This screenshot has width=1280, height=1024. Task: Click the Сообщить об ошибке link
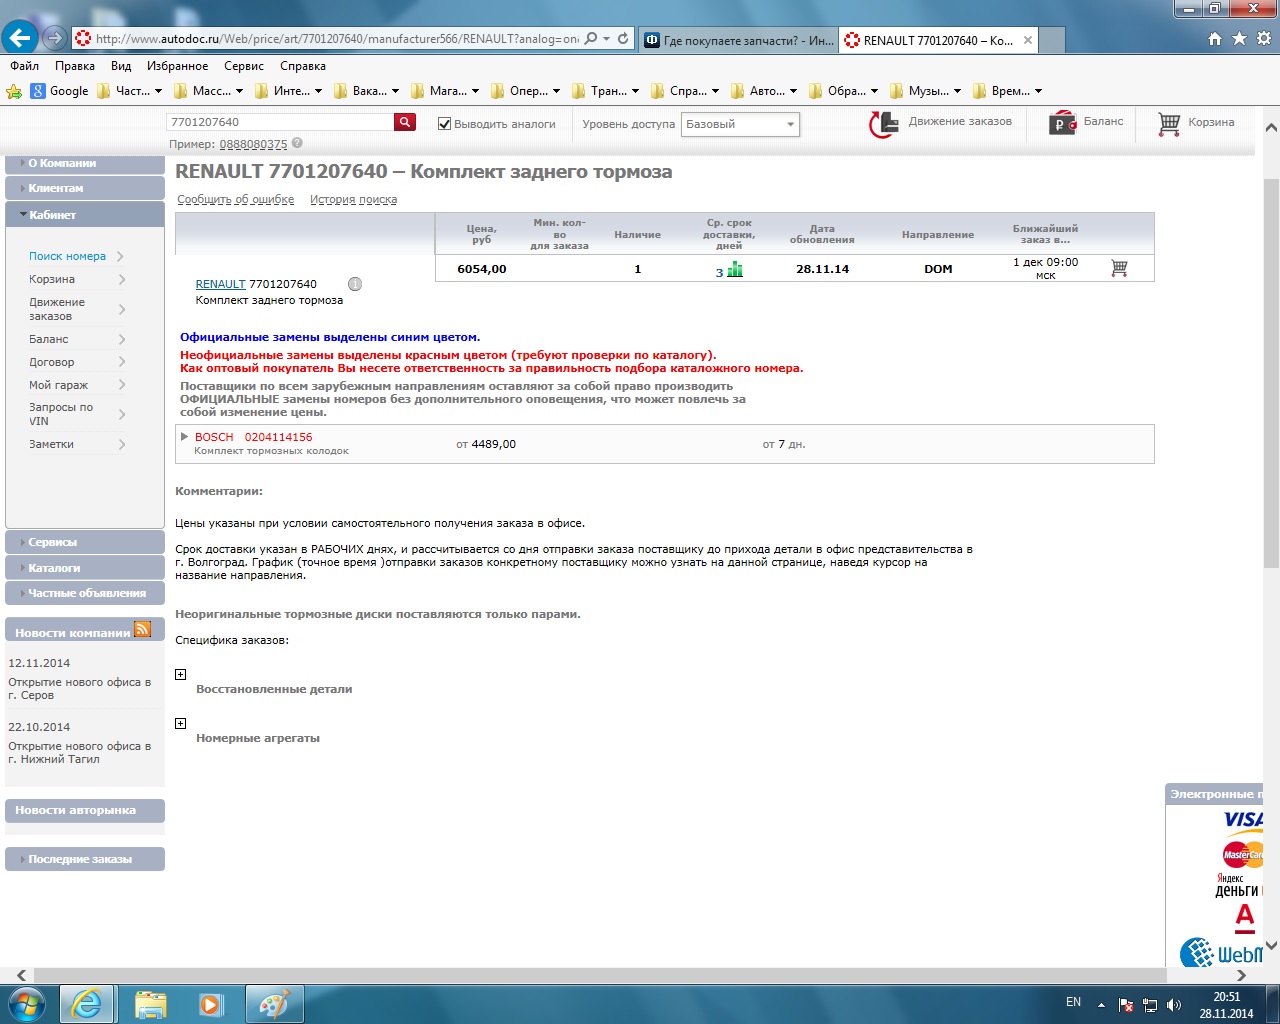[x=235, y=200]
